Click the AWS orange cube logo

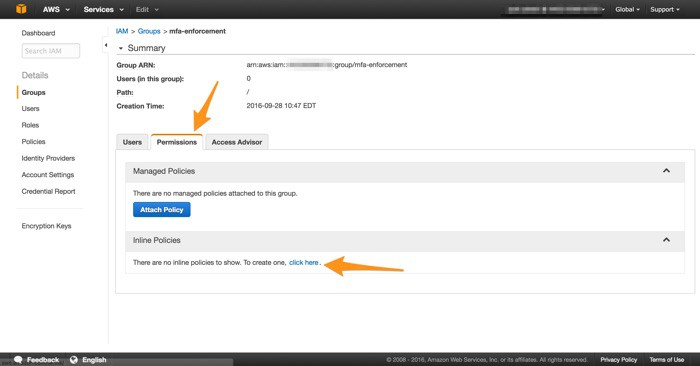[21, 9]
